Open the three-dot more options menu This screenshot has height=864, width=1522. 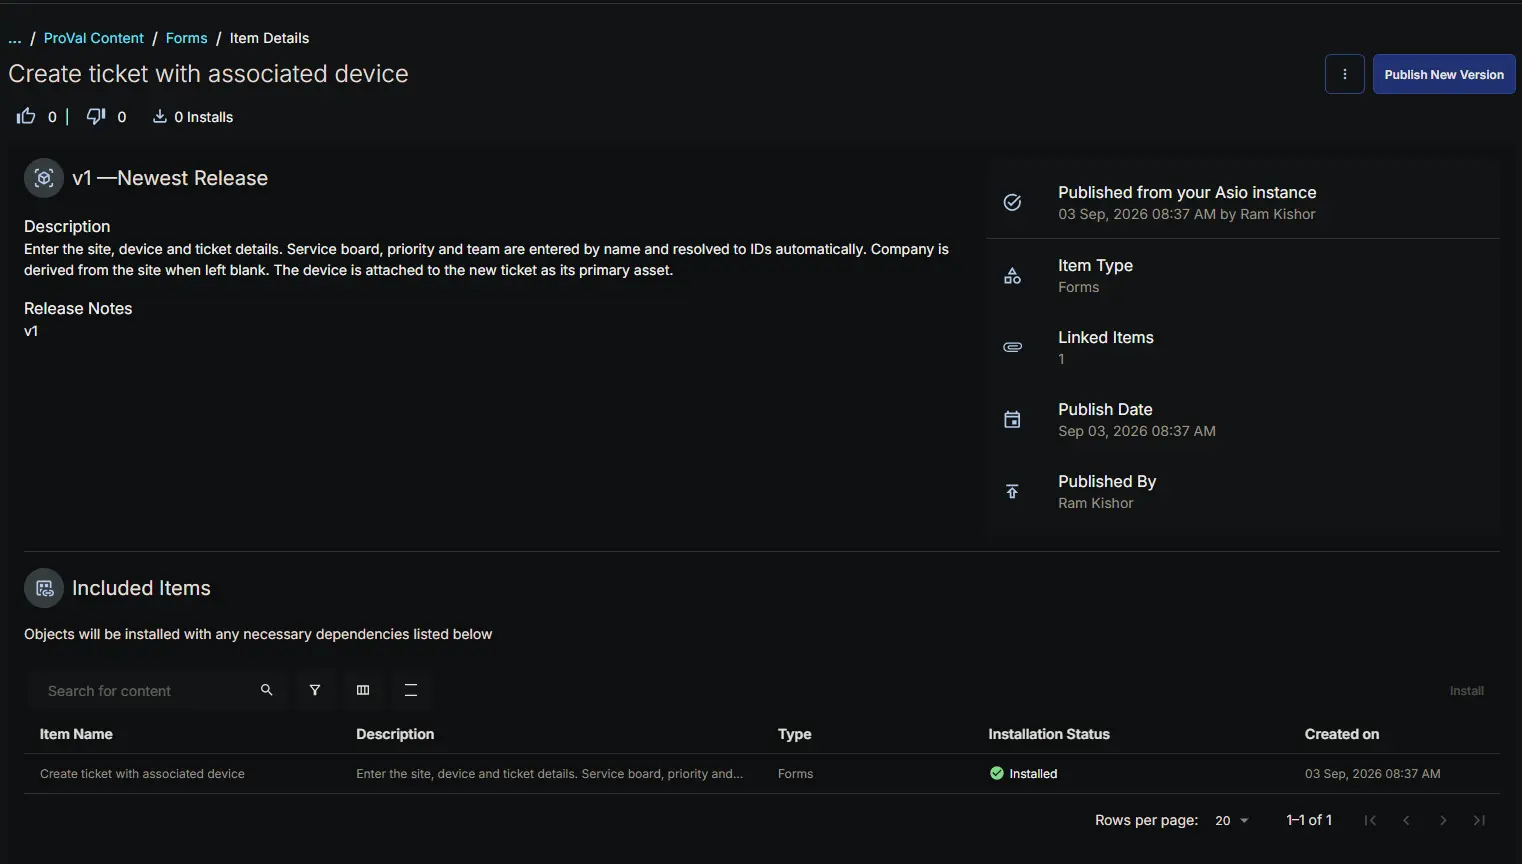[x=1344, y=74]
